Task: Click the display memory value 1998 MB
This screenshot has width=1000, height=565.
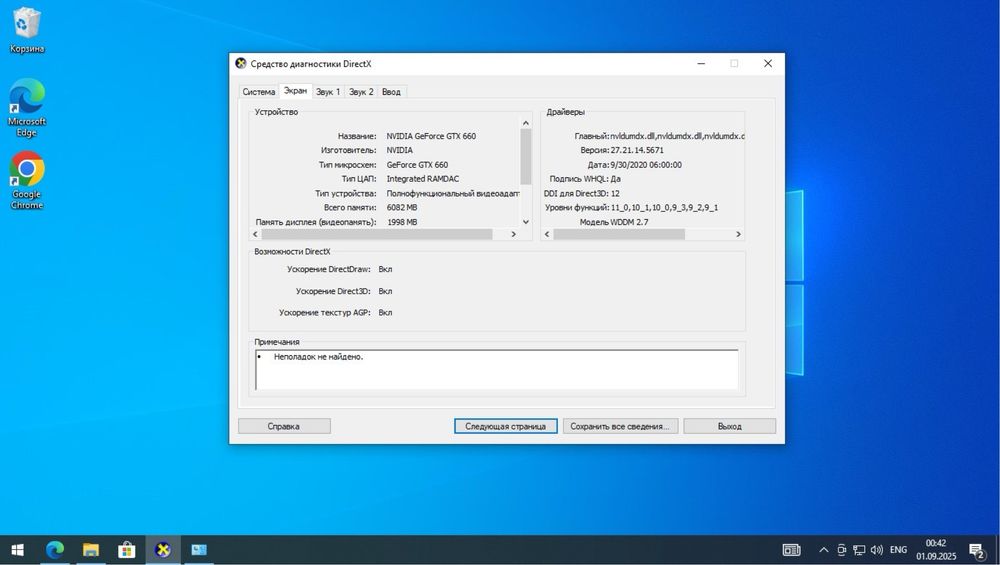Action: [402, 222]
